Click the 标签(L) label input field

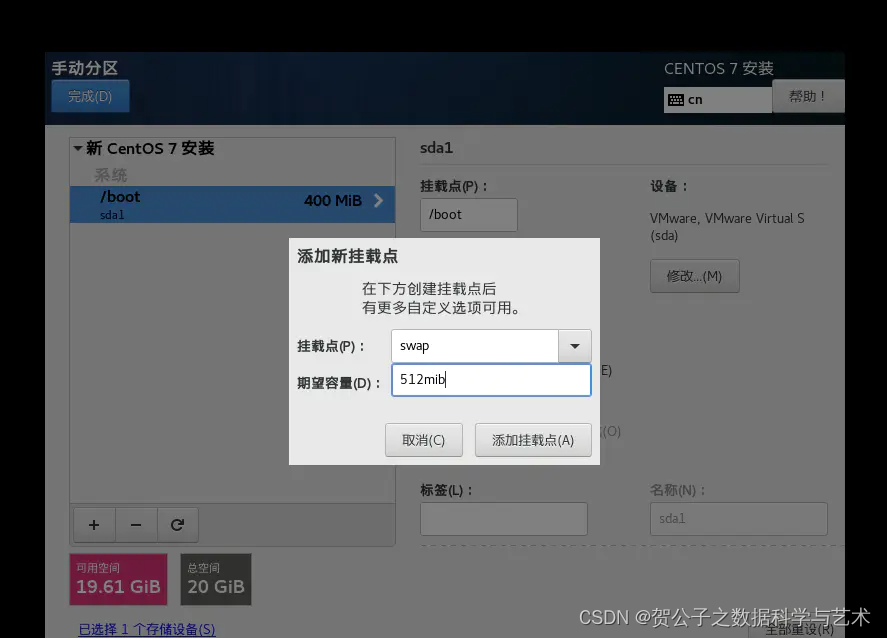(x=503, y=519)
